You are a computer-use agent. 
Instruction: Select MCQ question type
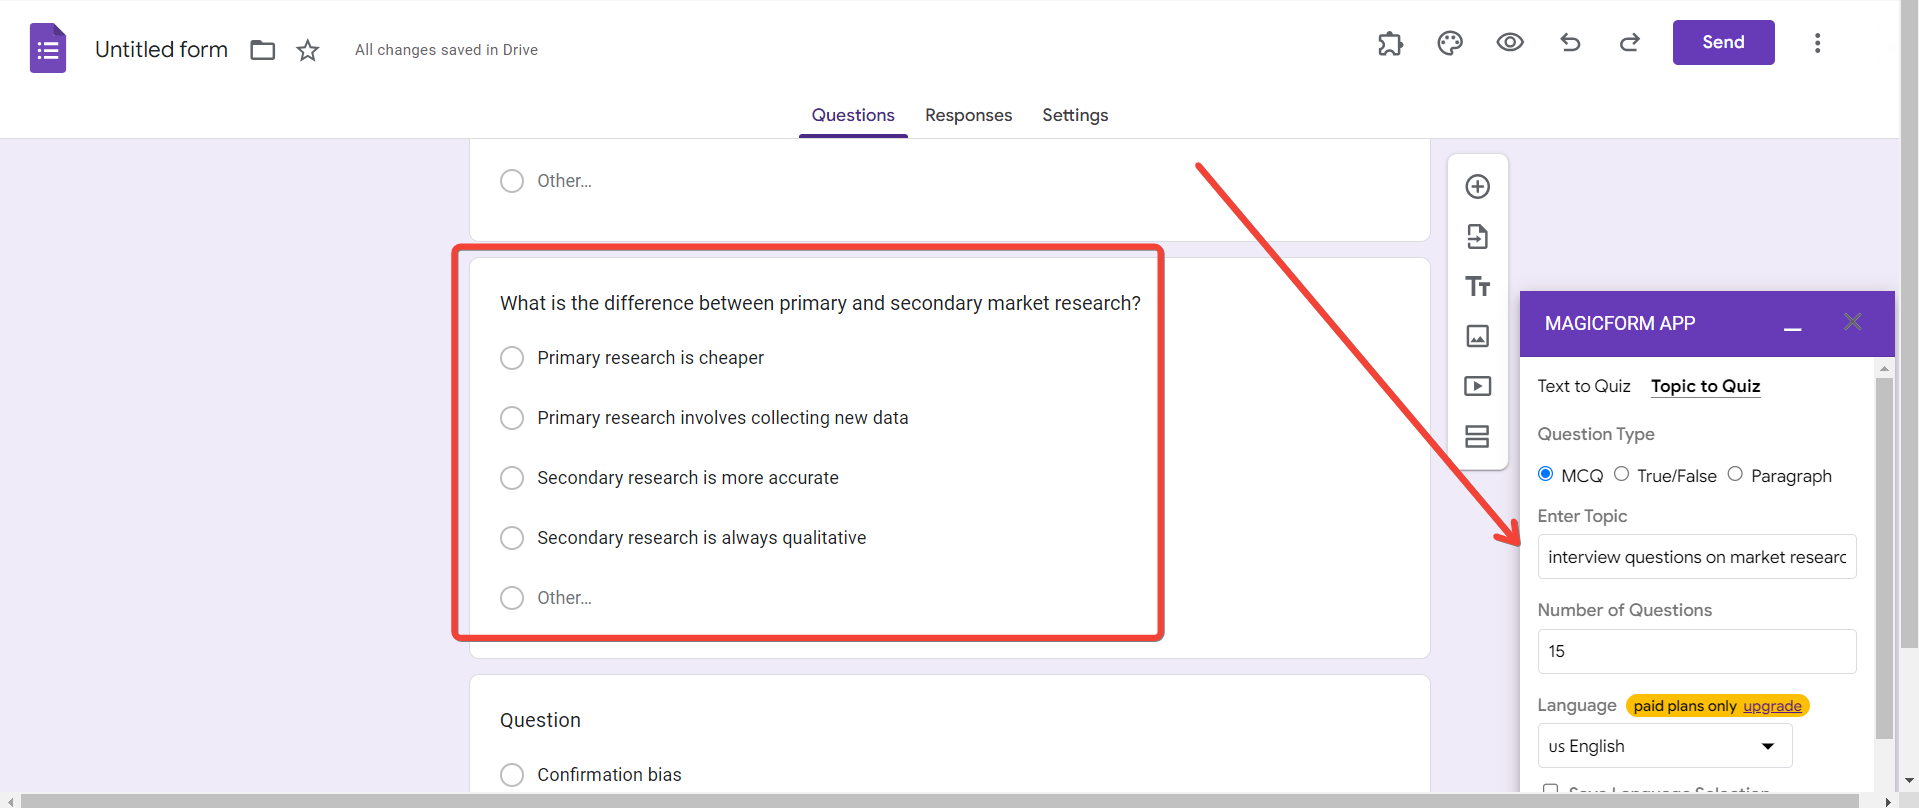pyautogui.click(x=1546, y=474)
